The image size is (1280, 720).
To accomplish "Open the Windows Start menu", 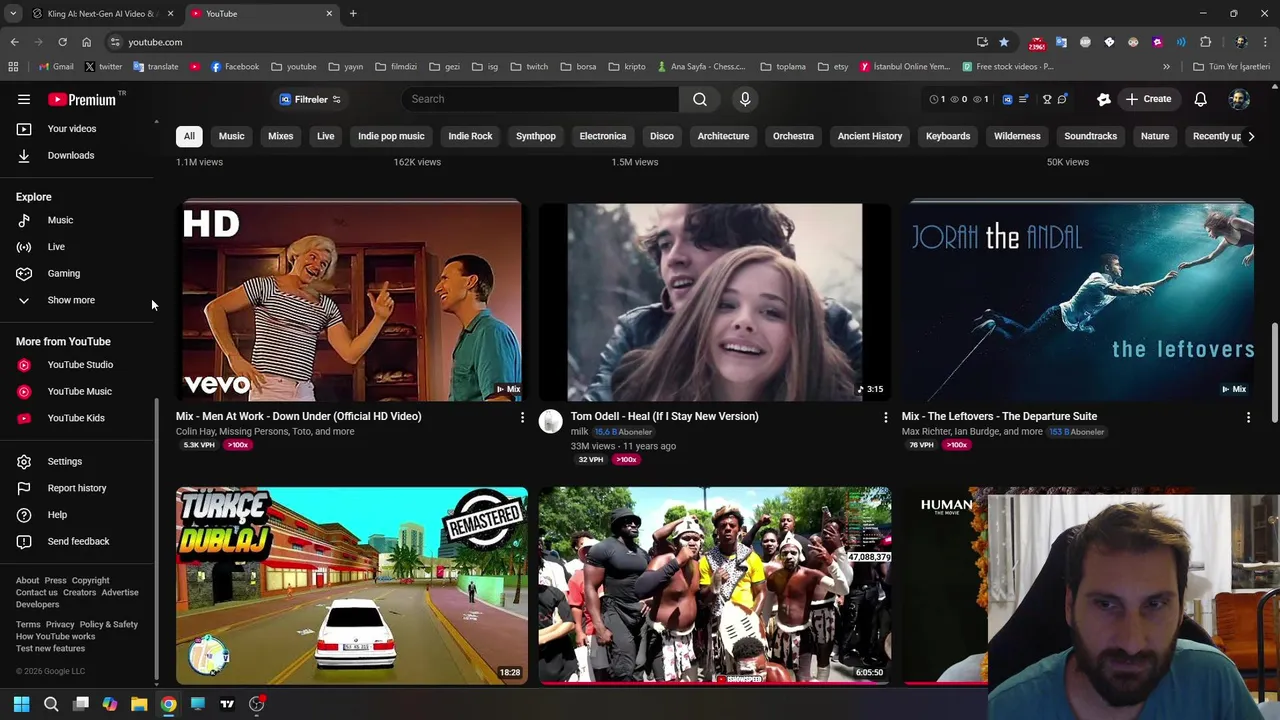I will click(21, 704).
